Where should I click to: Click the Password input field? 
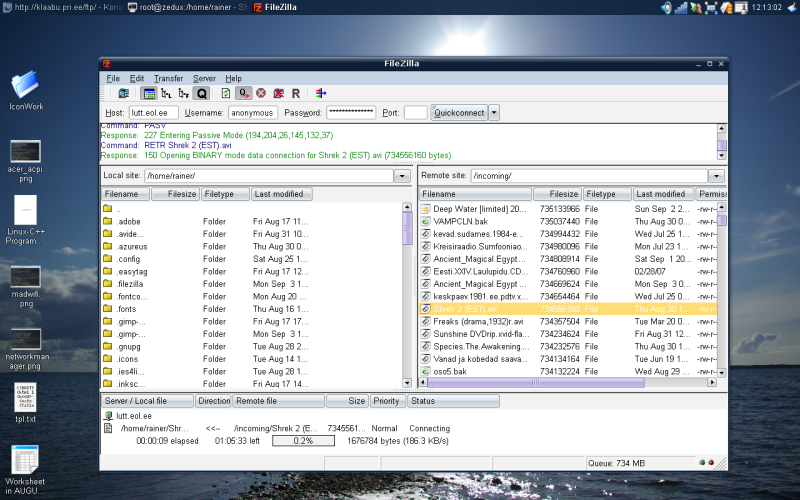[x=351, y=113]
